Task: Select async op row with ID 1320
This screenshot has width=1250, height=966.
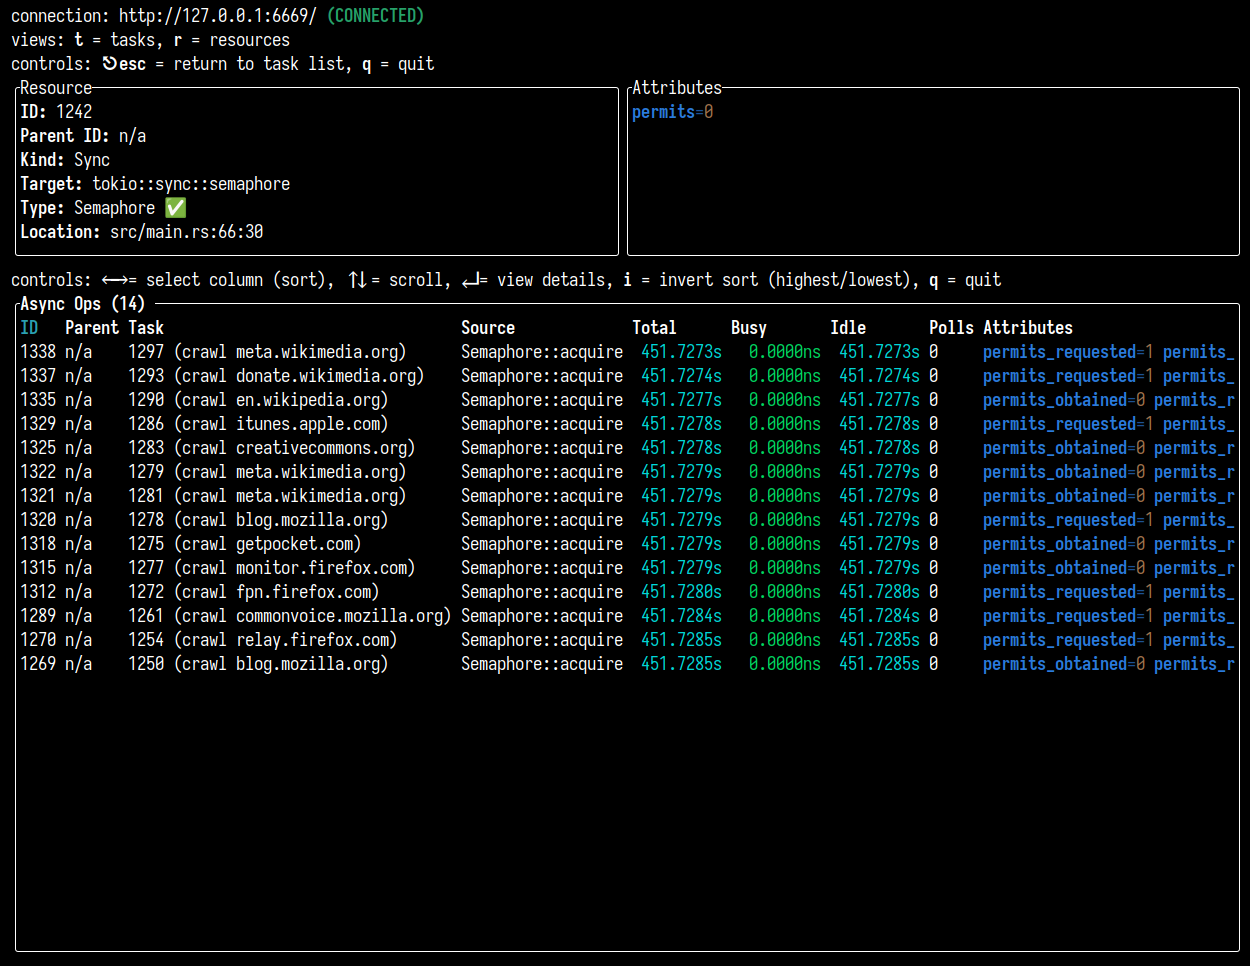Action: coord(627,520)
